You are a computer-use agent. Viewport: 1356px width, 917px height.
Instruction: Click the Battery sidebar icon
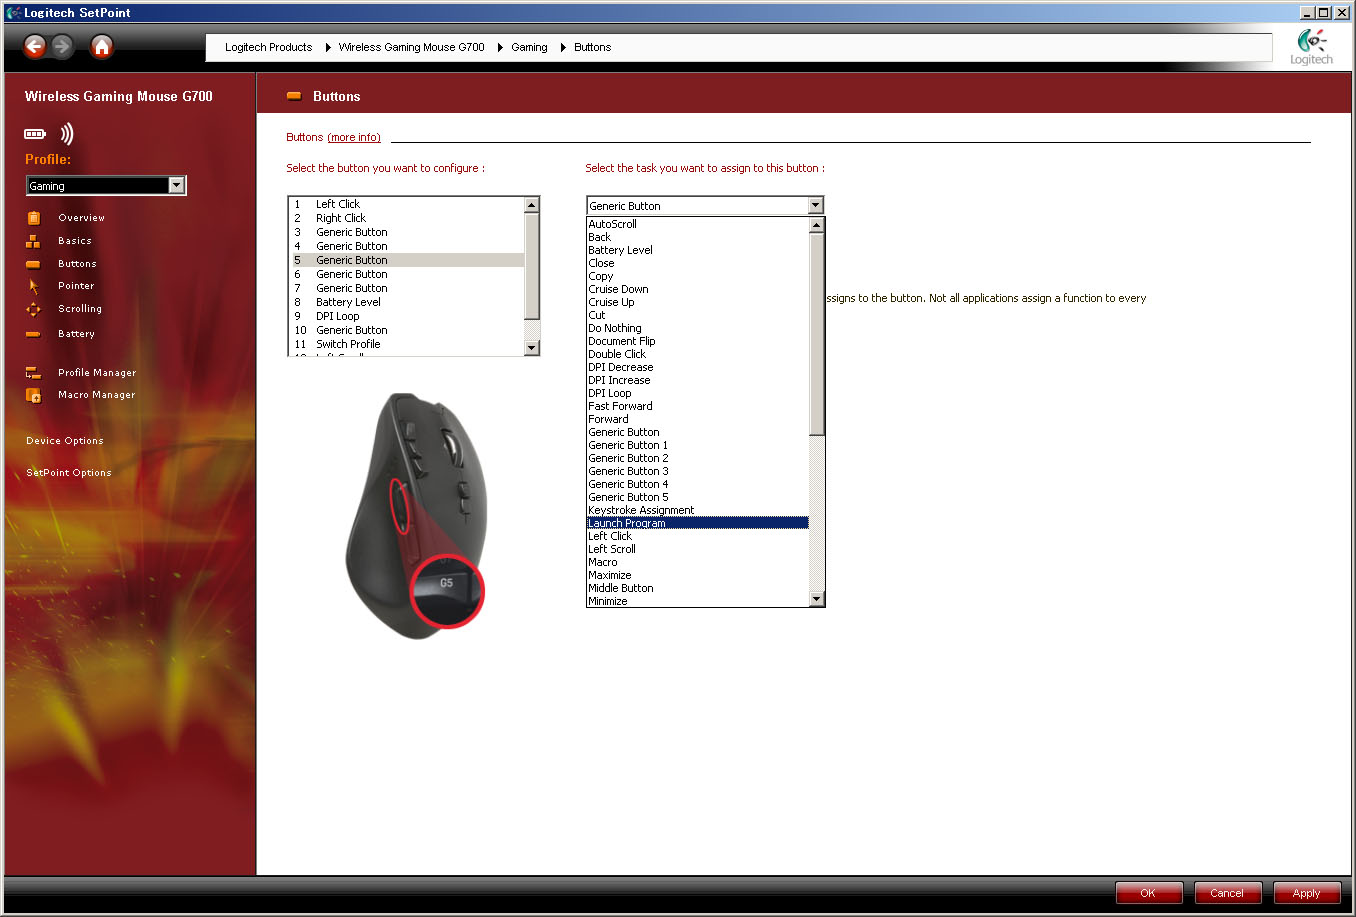[x=33, y=334]
